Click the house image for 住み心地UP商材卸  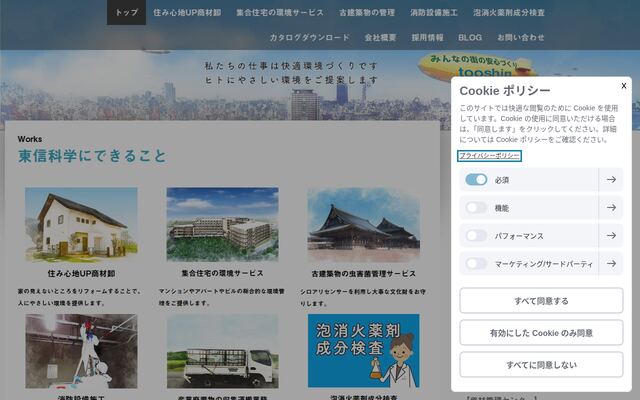click(x=81, y=224)
